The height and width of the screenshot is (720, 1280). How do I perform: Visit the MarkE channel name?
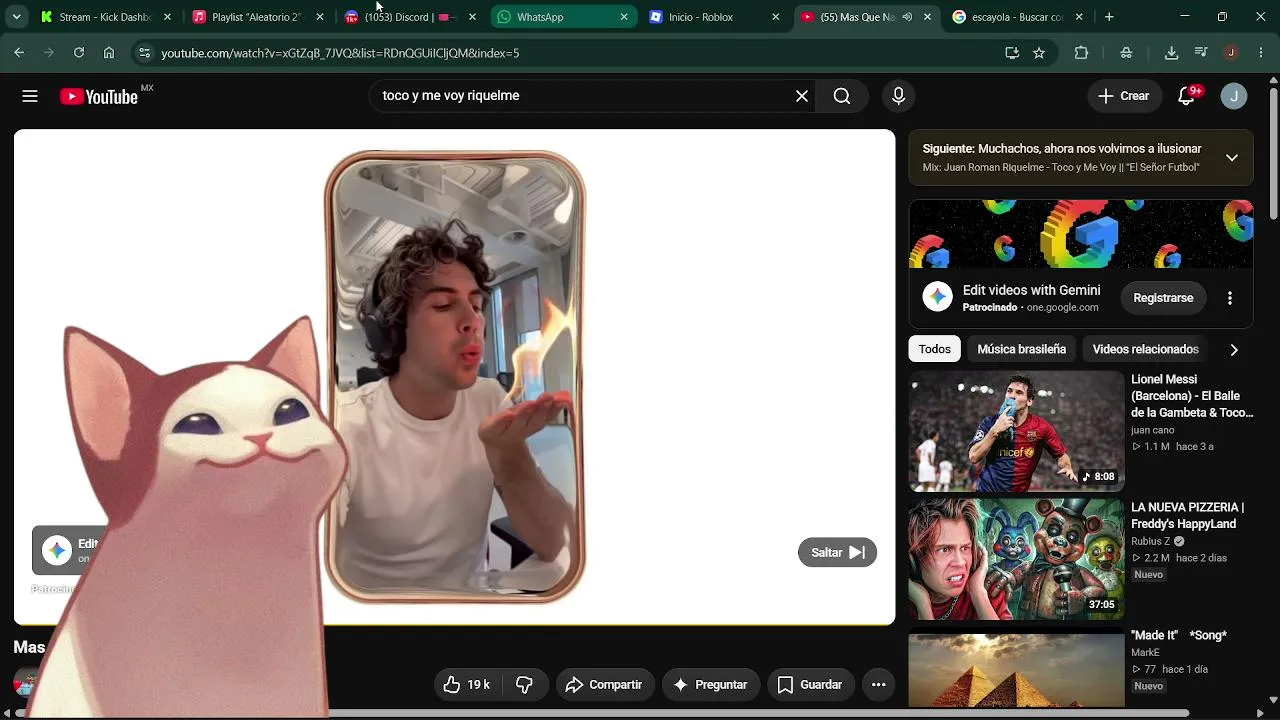point(1145,653)
